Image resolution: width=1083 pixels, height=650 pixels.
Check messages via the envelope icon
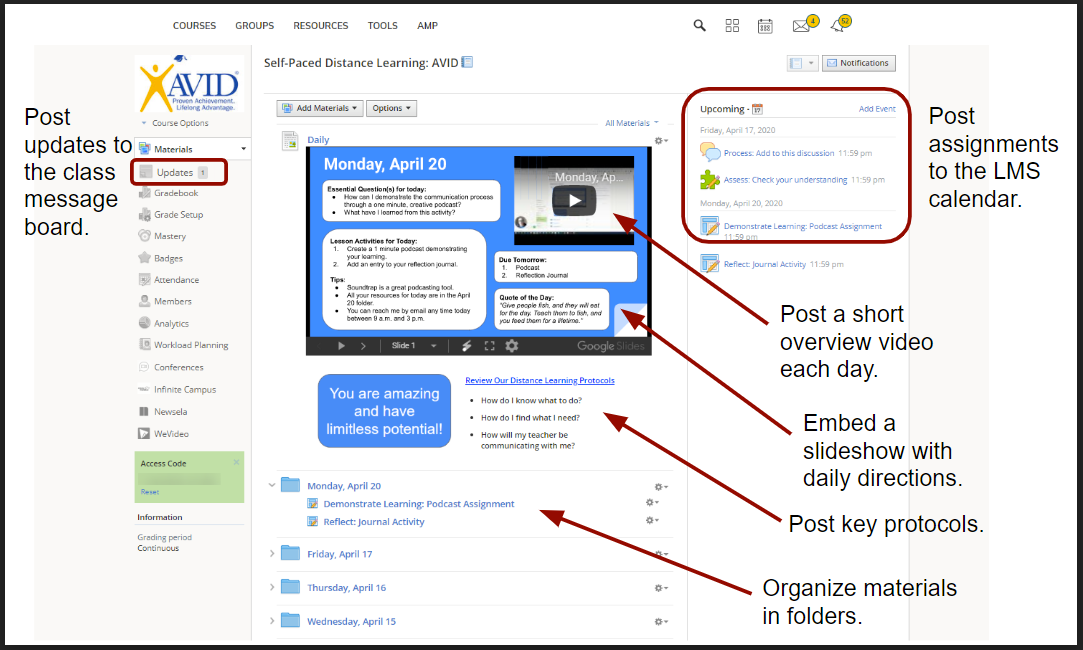point(800,25)
